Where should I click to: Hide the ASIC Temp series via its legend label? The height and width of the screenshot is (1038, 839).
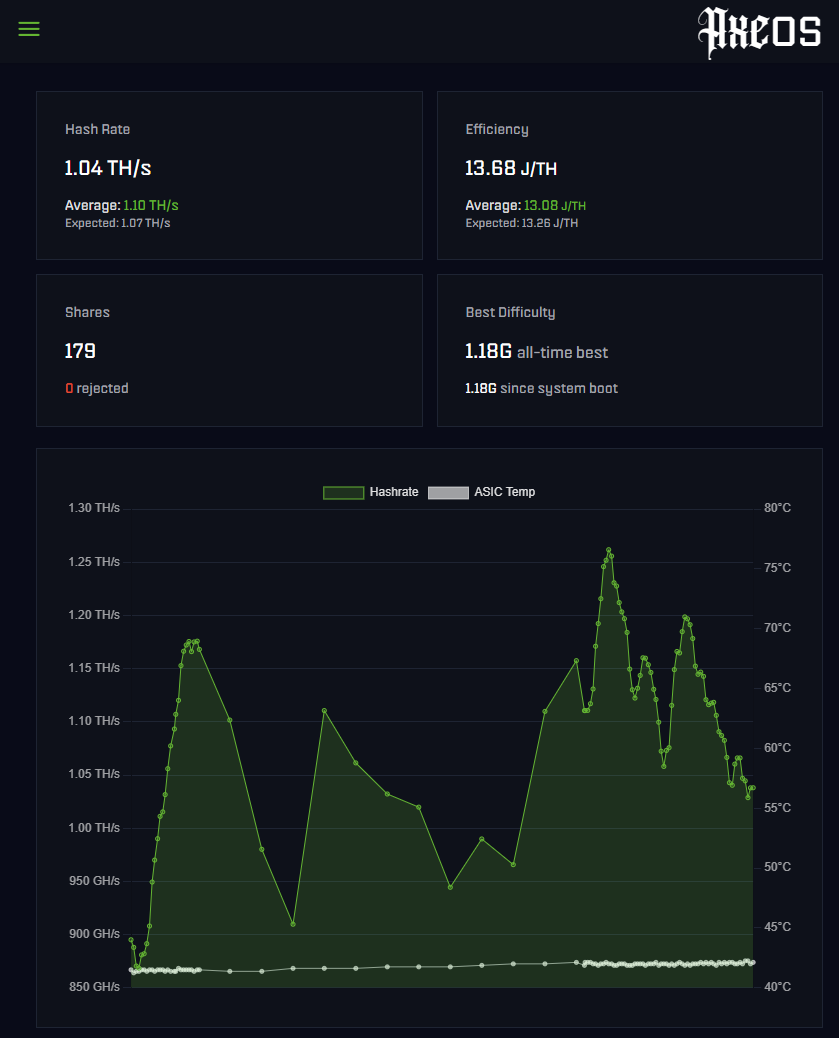tap(504, 492)
